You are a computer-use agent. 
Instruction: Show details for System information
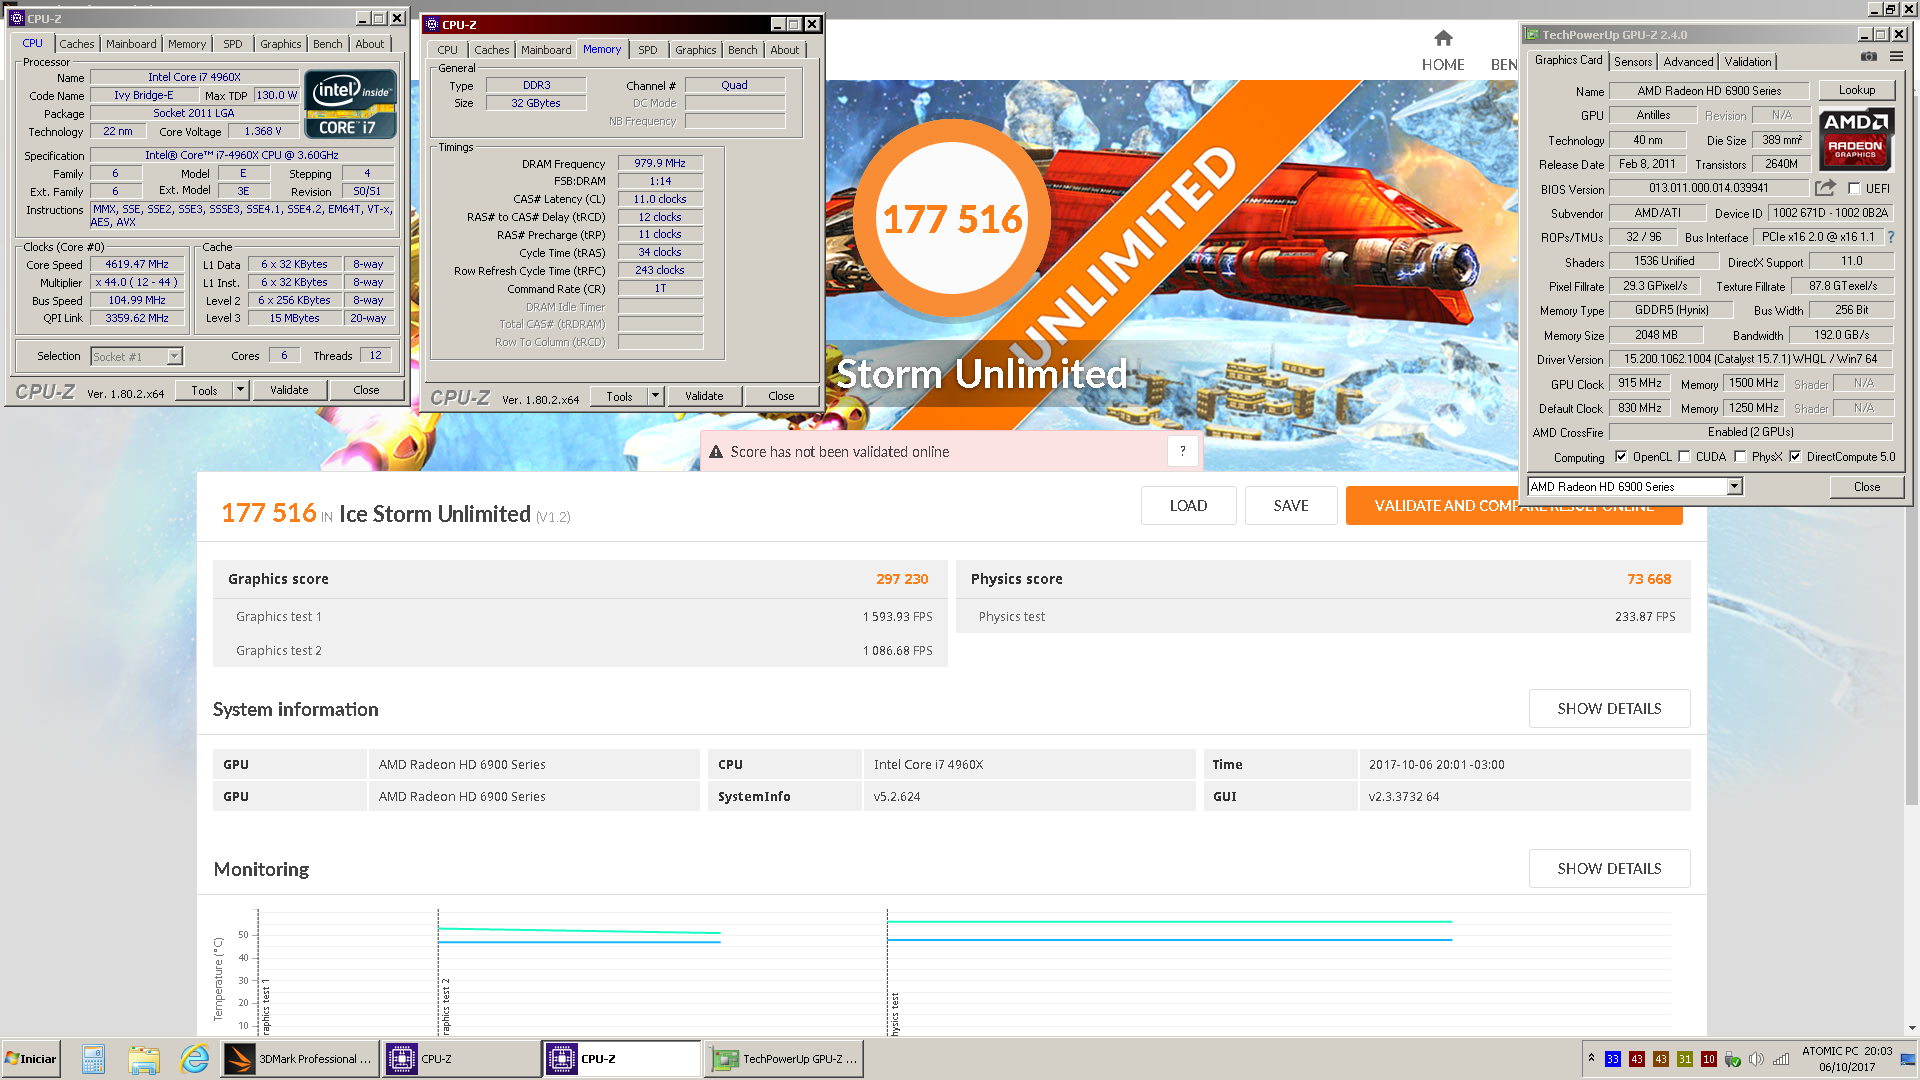(1609, 709)
